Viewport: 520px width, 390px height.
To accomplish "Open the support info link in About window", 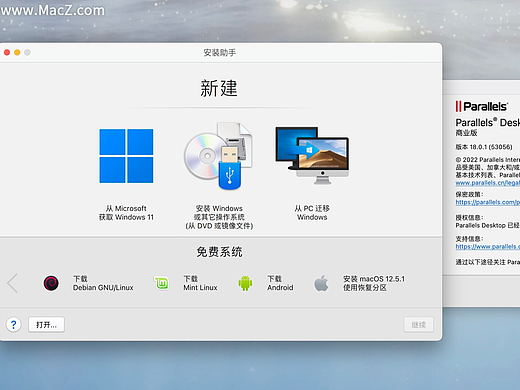I will [488, 247].
